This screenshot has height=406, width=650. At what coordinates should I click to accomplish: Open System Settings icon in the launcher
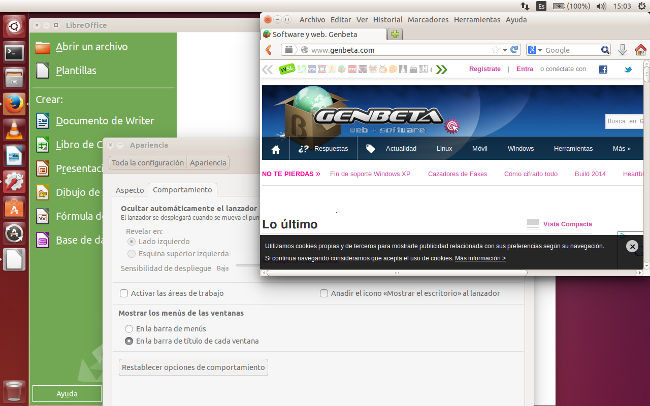[14, 182]
